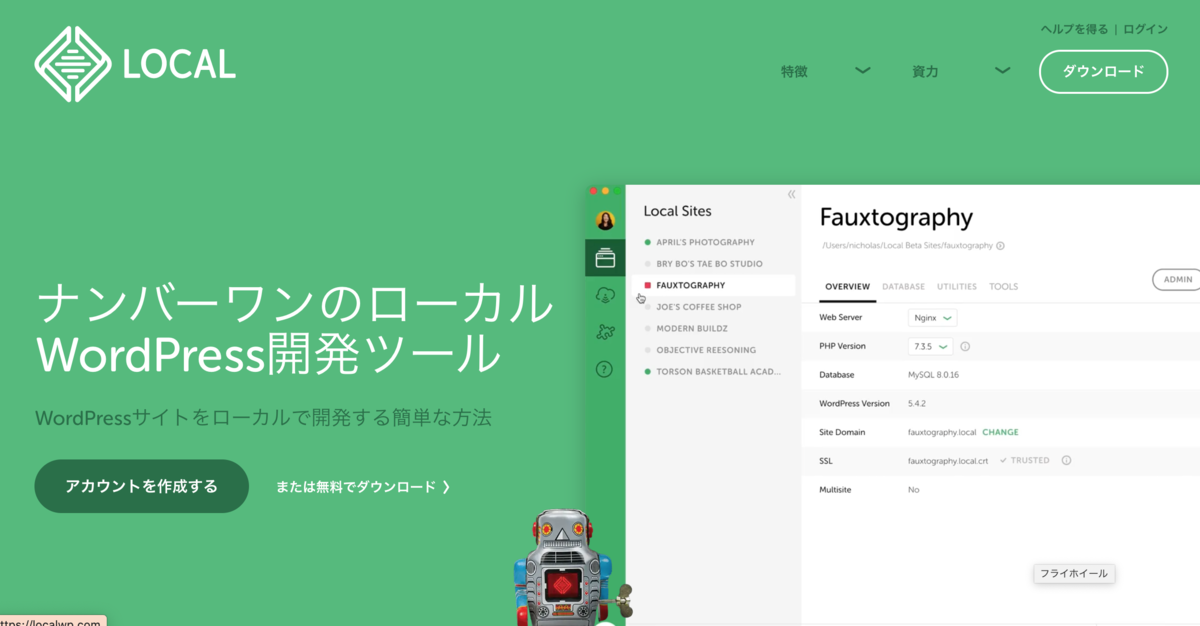Open the 特徴 navigation item
Image resolution: width=1200 pixels, height=626 pixels.
click(x=794, y=71)
